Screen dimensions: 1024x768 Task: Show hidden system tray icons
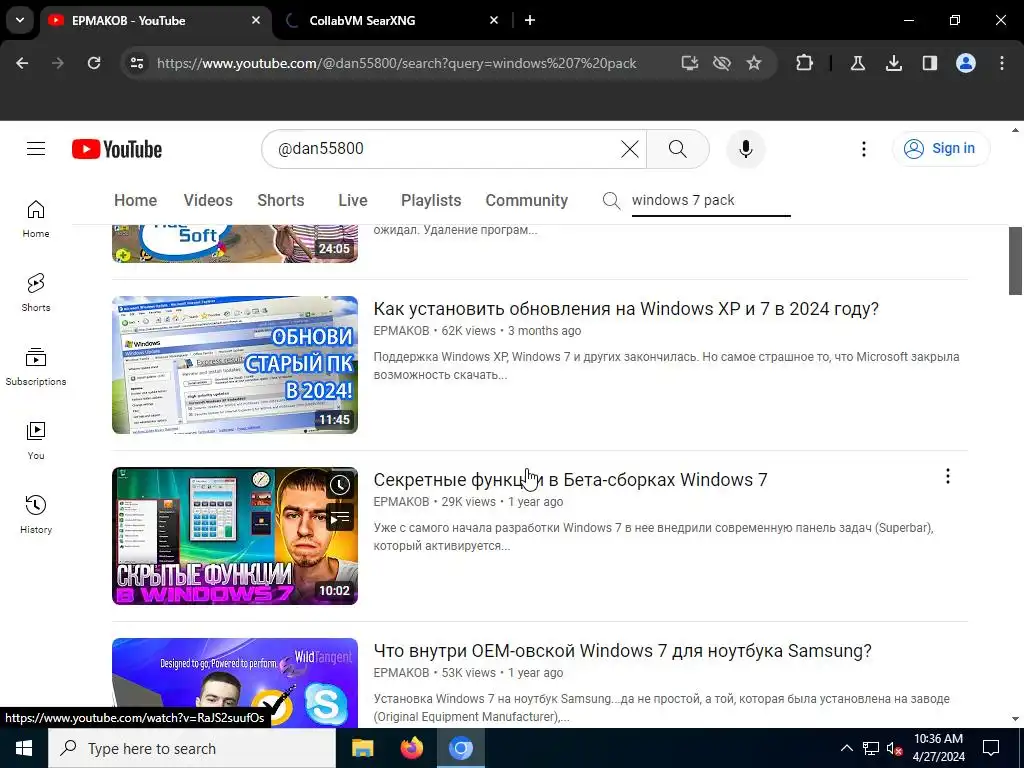846,748
